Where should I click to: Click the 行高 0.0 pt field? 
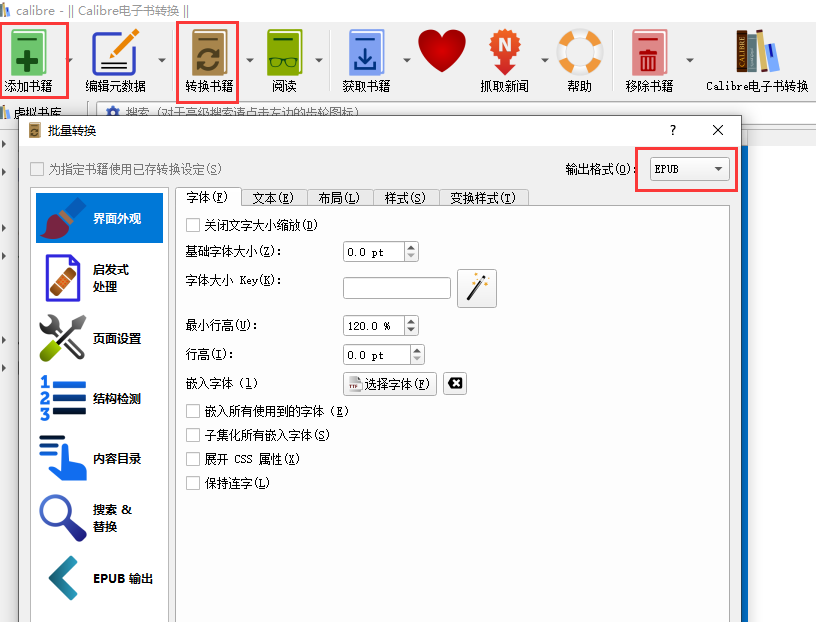pyautogui.click(x=377, y=355)
